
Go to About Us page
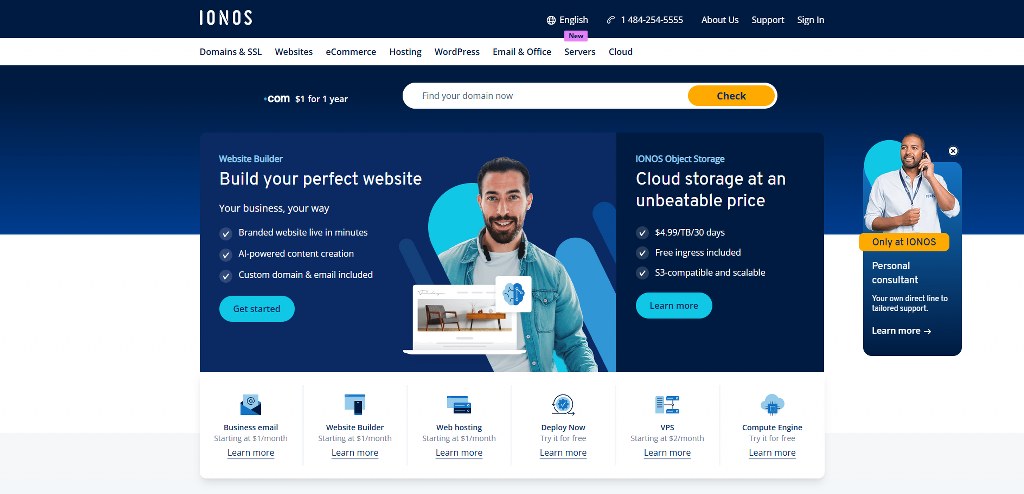point(720,20)
